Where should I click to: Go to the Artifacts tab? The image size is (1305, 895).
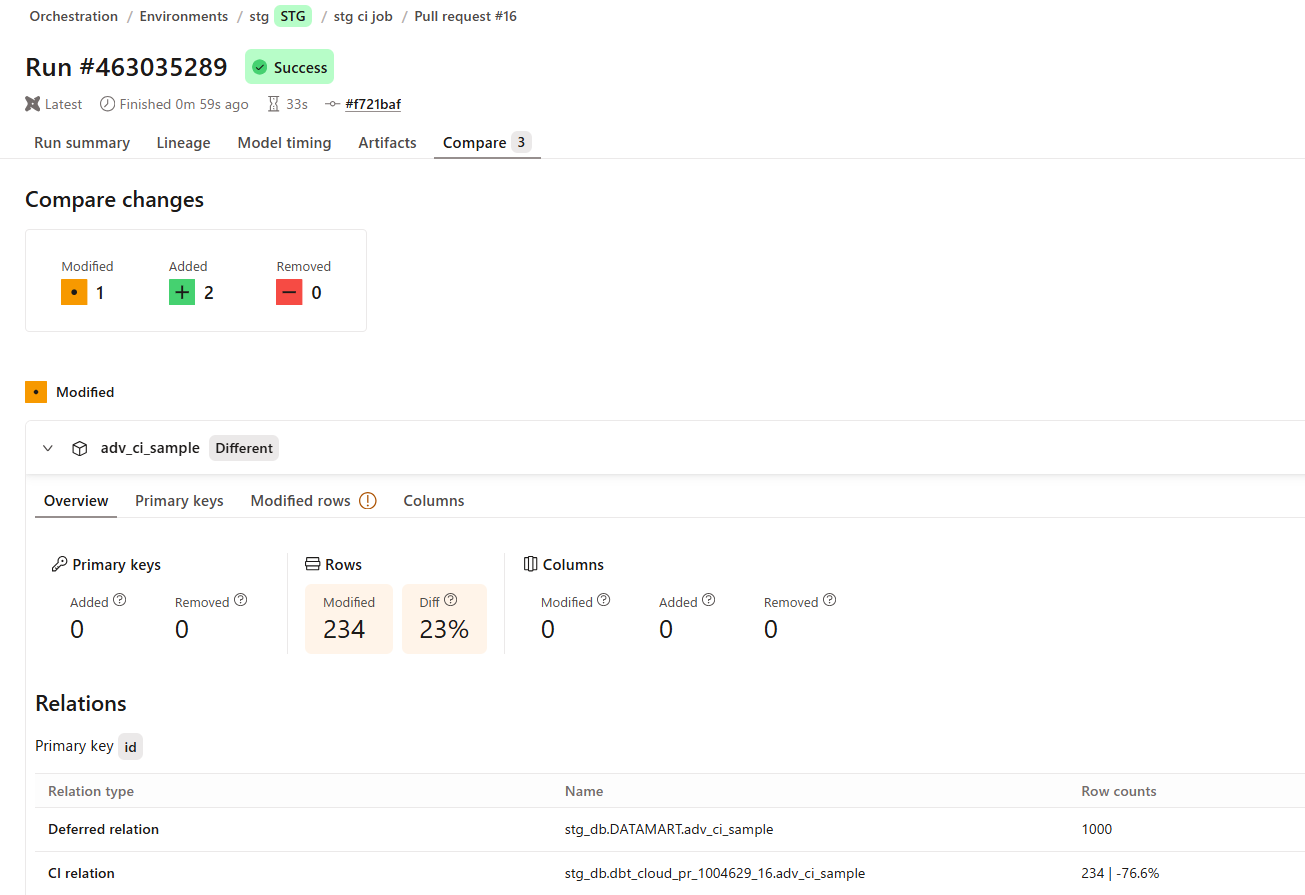point(387,143)
